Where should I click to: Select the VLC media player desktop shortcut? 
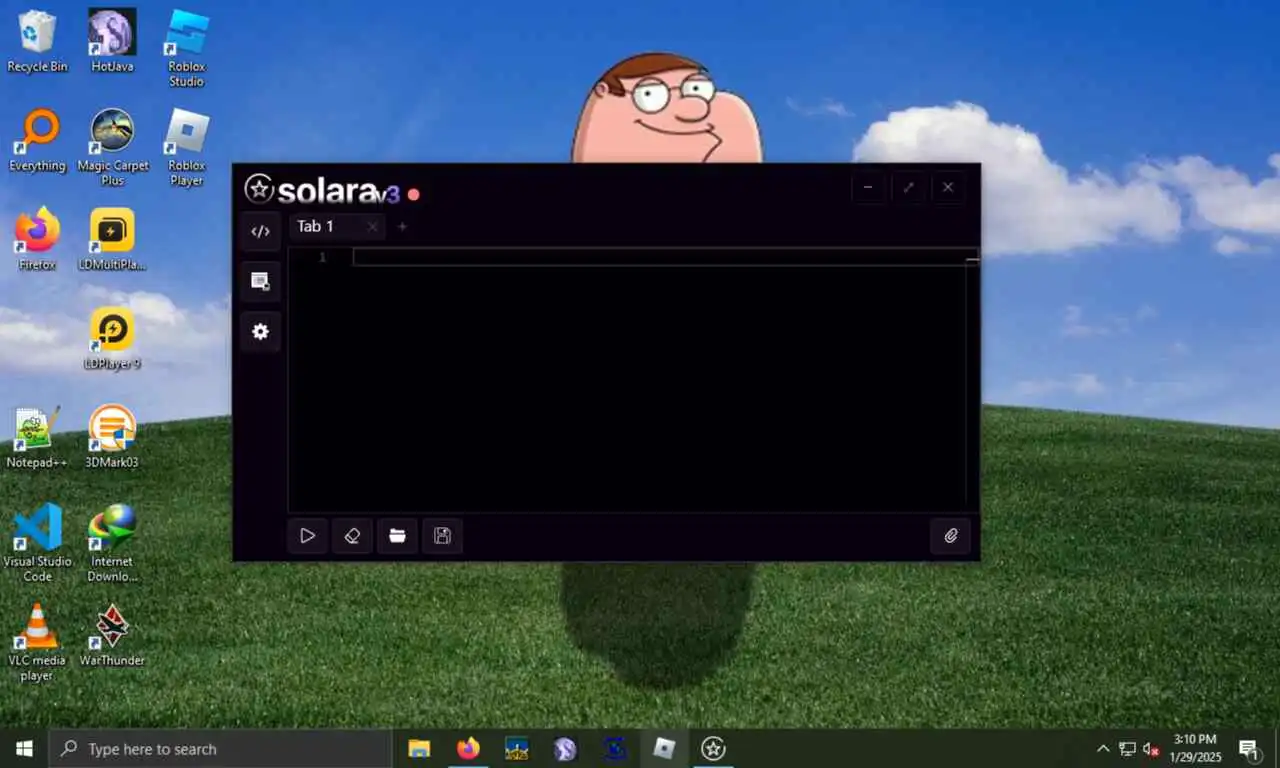(37, 642)
